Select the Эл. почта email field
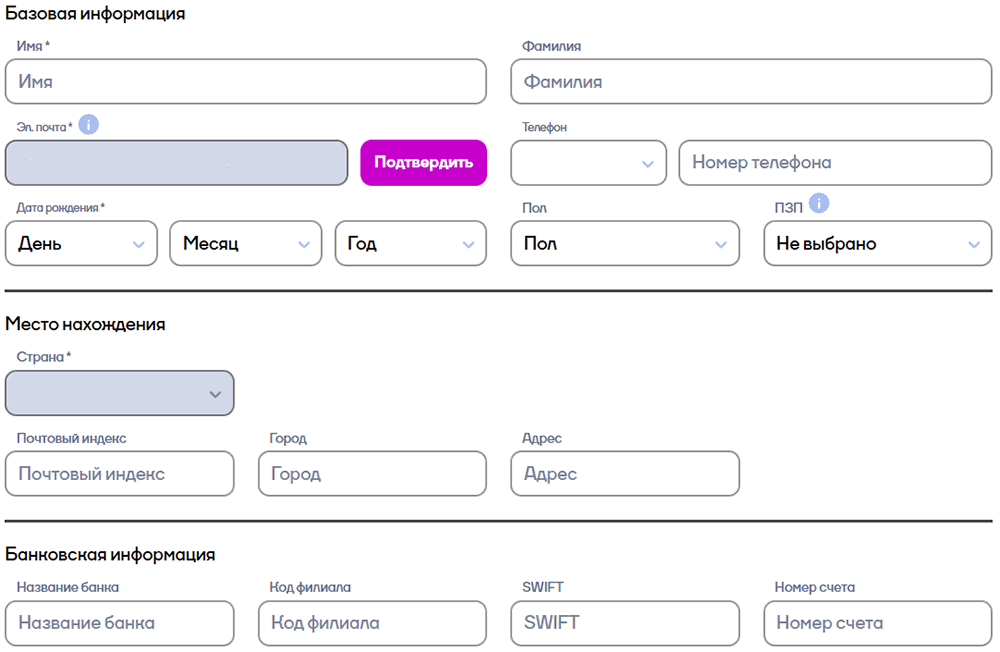The image size is (1000, 652). pos(176,163)
